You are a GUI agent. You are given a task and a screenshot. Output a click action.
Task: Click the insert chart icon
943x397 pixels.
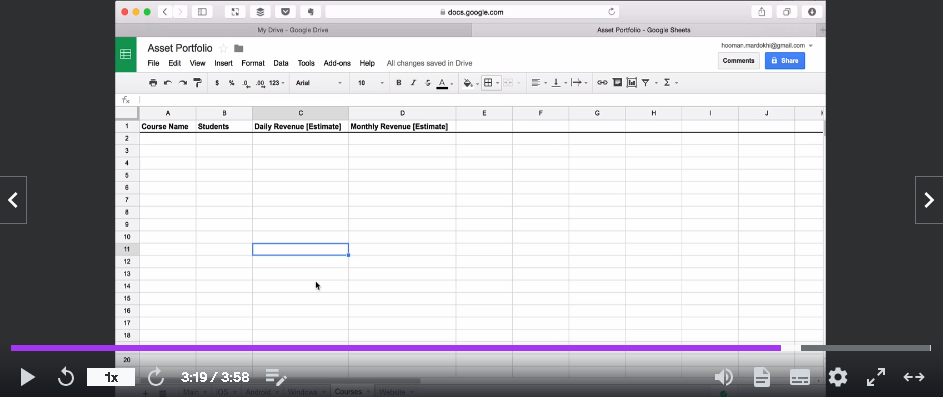point(631,83)
